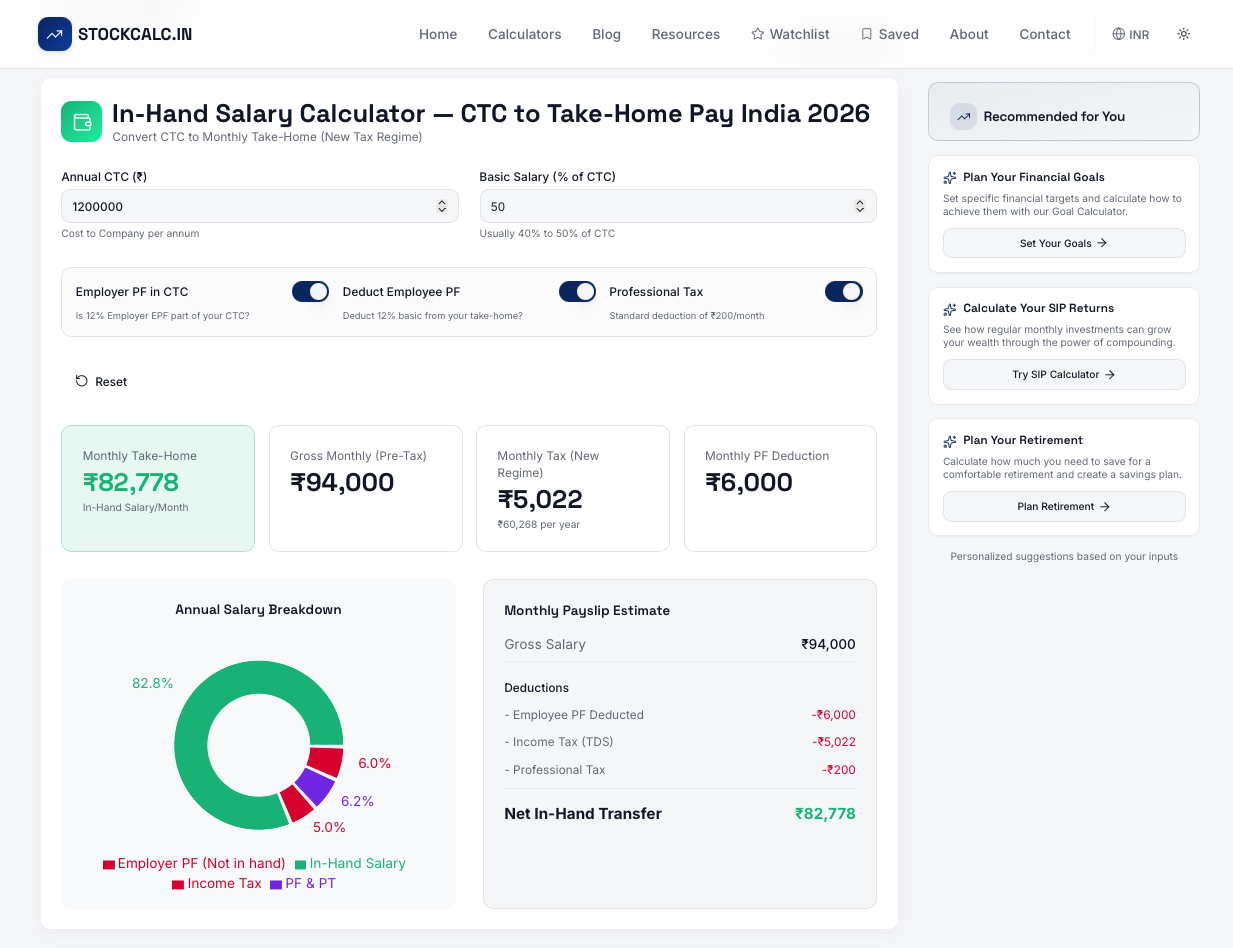
Task: Toggle Employer PF in CTC switch
Action: [x=310, y=291]
